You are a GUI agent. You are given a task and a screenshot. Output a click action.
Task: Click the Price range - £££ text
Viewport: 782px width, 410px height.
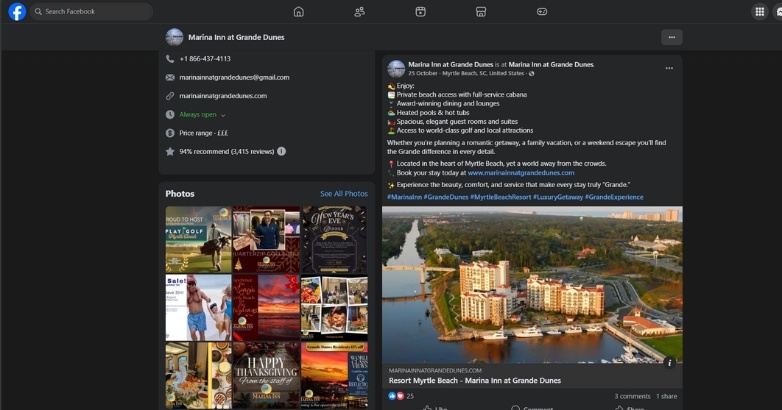(x=203, y=133)
